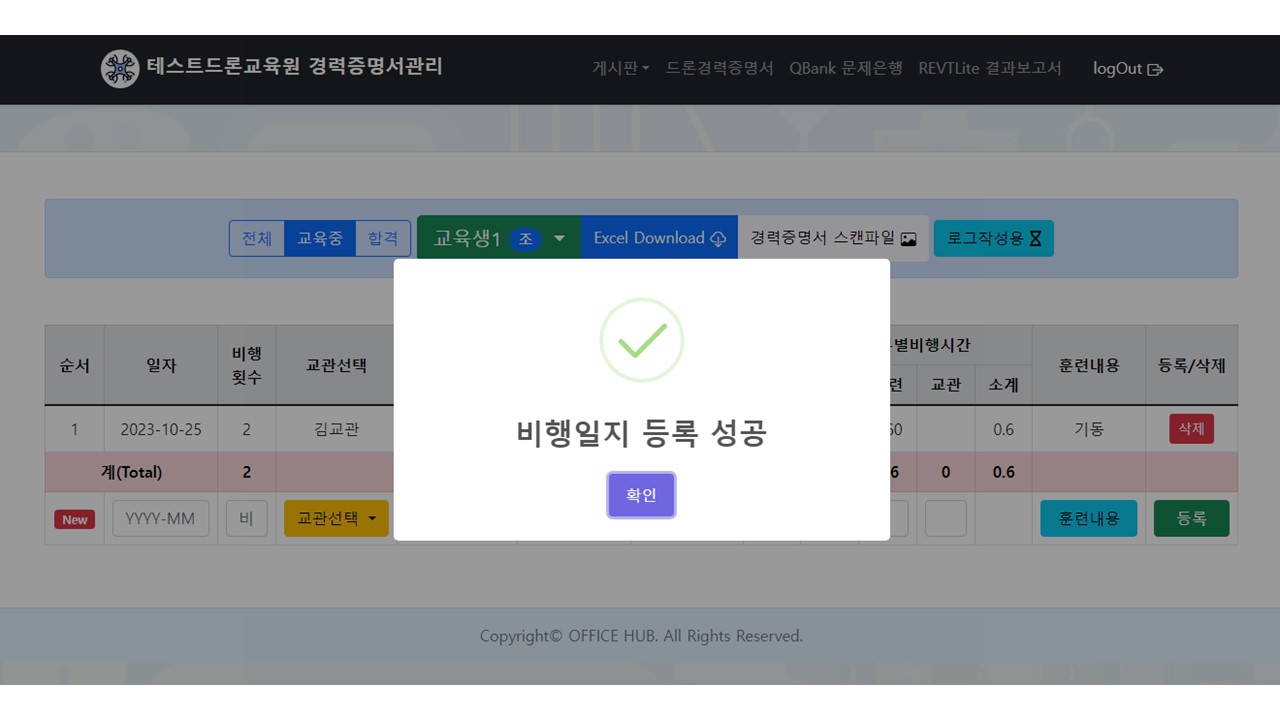Click the YYYY-MM date input field
The image size is (1280, 720).
(161, 519)
